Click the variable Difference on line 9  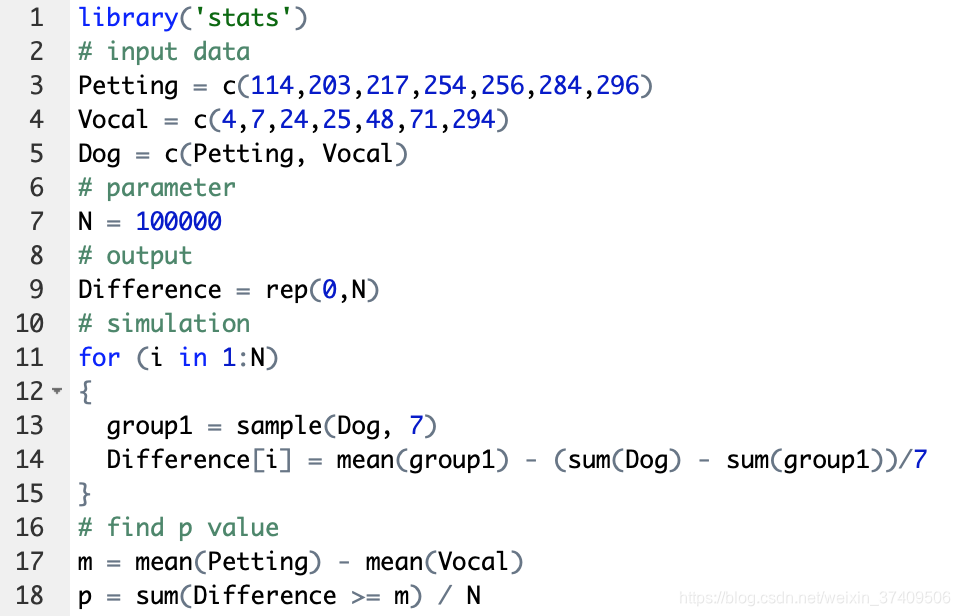tap(149, 290)
